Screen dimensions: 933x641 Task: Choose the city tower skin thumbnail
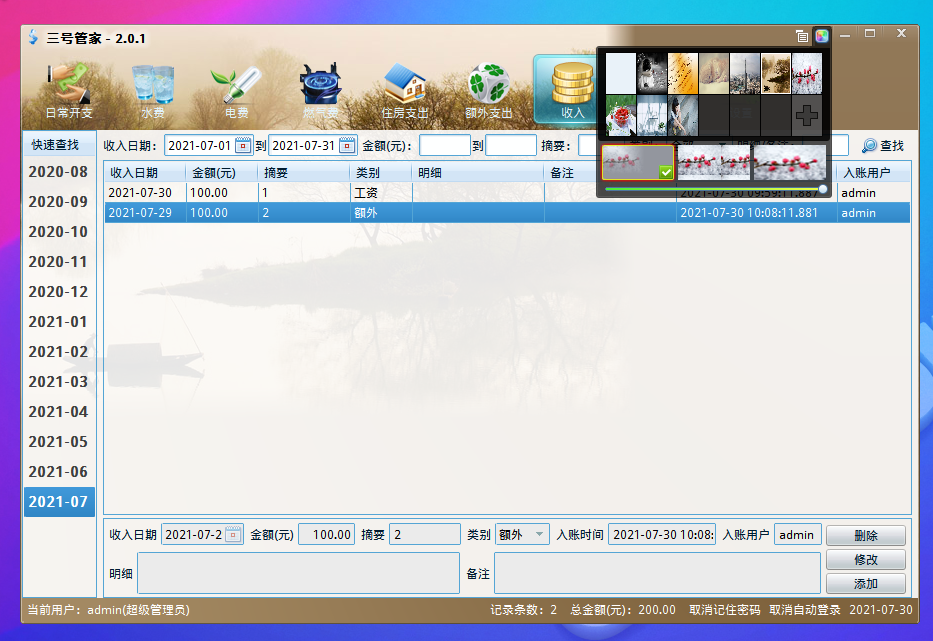[x=744, y=73]
